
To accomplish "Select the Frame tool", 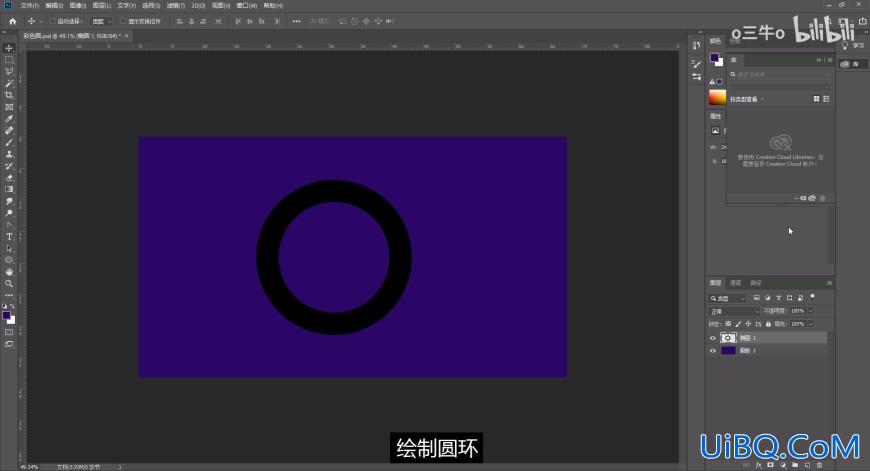I will click(x=9, y=107).
